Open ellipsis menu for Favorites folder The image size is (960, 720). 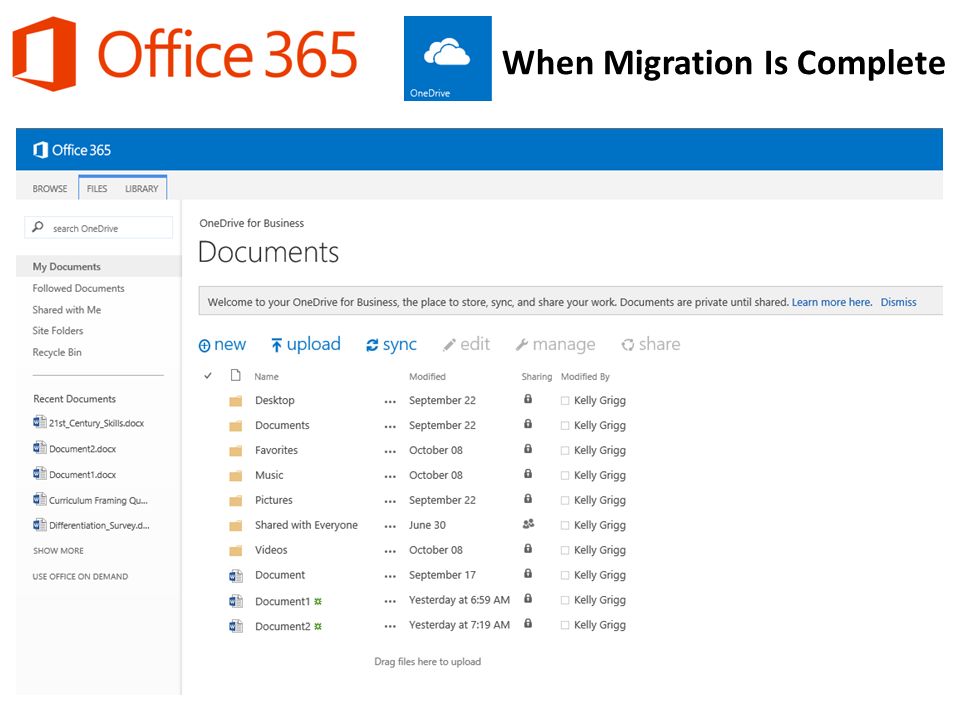tap(390, 452)
